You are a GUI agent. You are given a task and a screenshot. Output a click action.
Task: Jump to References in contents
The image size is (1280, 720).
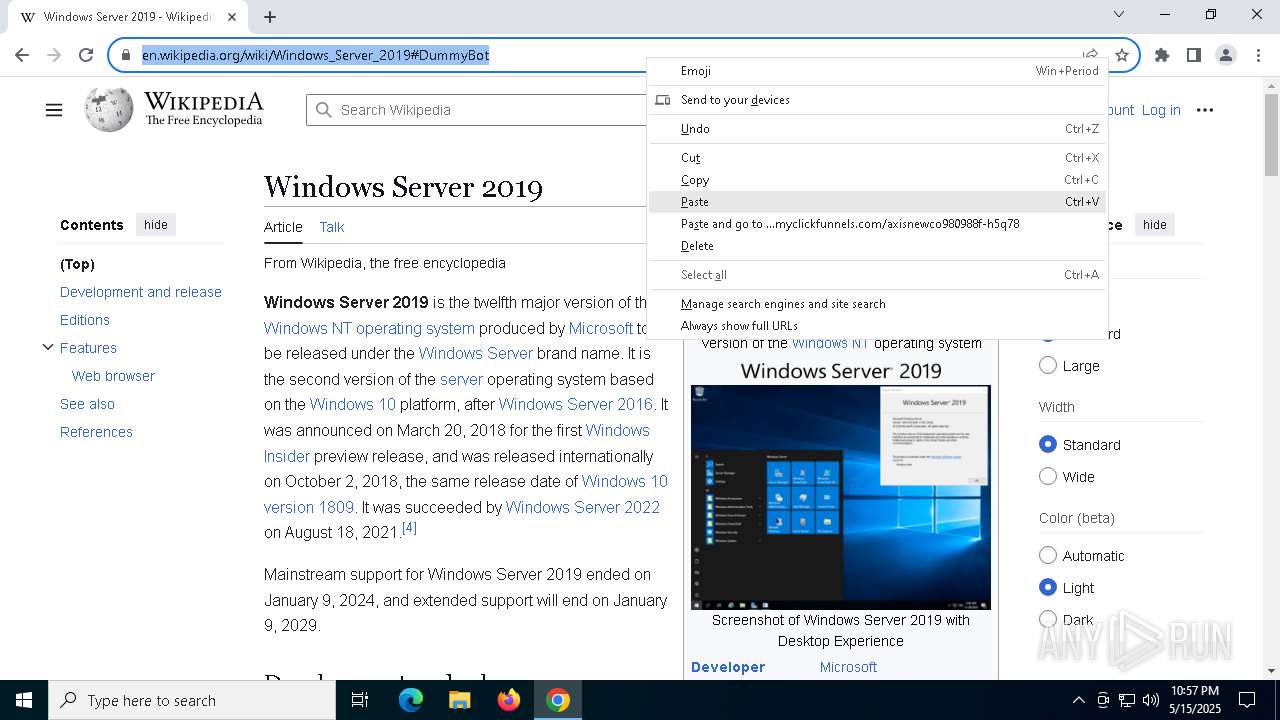coord(96,432)
